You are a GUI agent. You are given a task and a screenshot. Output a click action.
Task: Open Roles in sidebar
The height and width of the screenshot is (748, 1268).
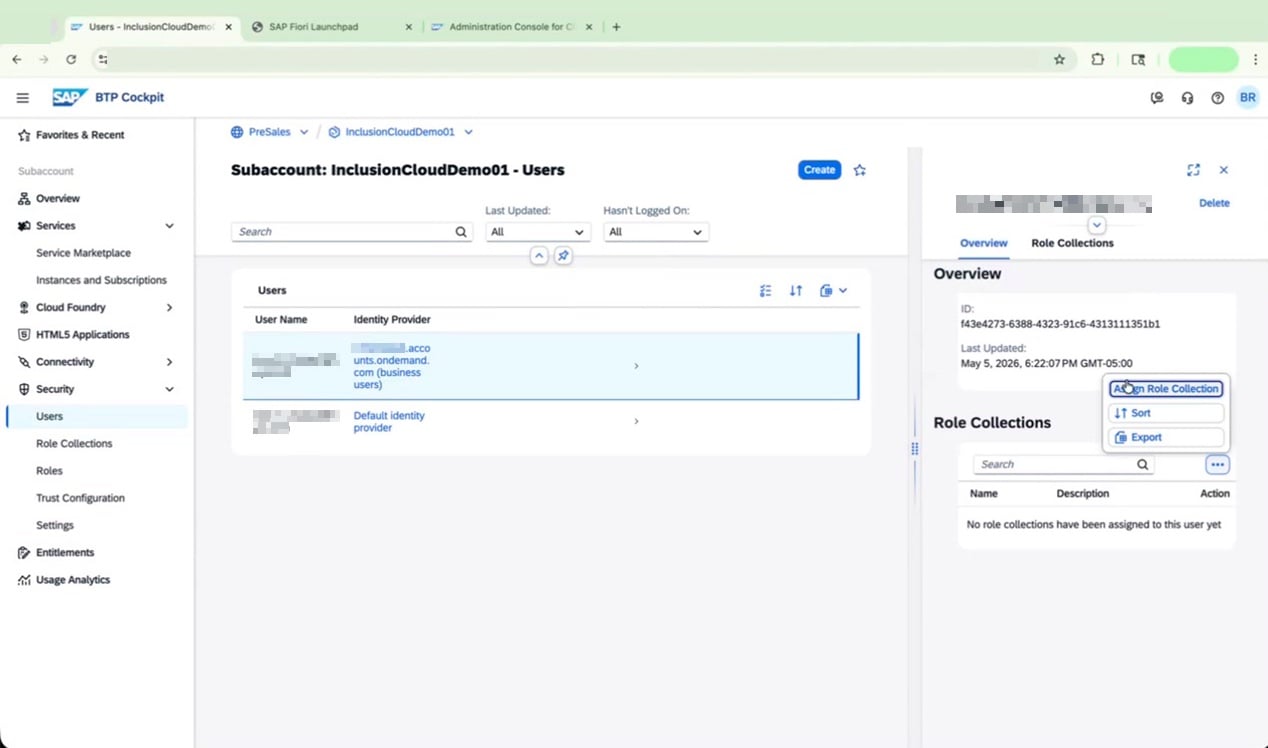pos(49,471)
